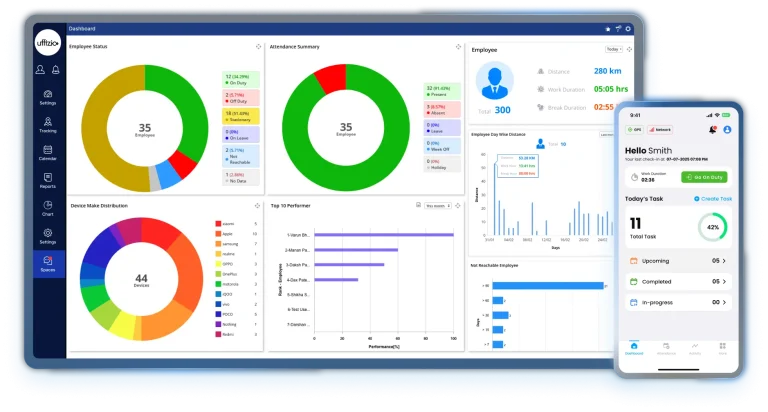The image size is (768, 412).
Task: Select the Dashboard tab in phone bottom bar
Action: pos(634,348)
